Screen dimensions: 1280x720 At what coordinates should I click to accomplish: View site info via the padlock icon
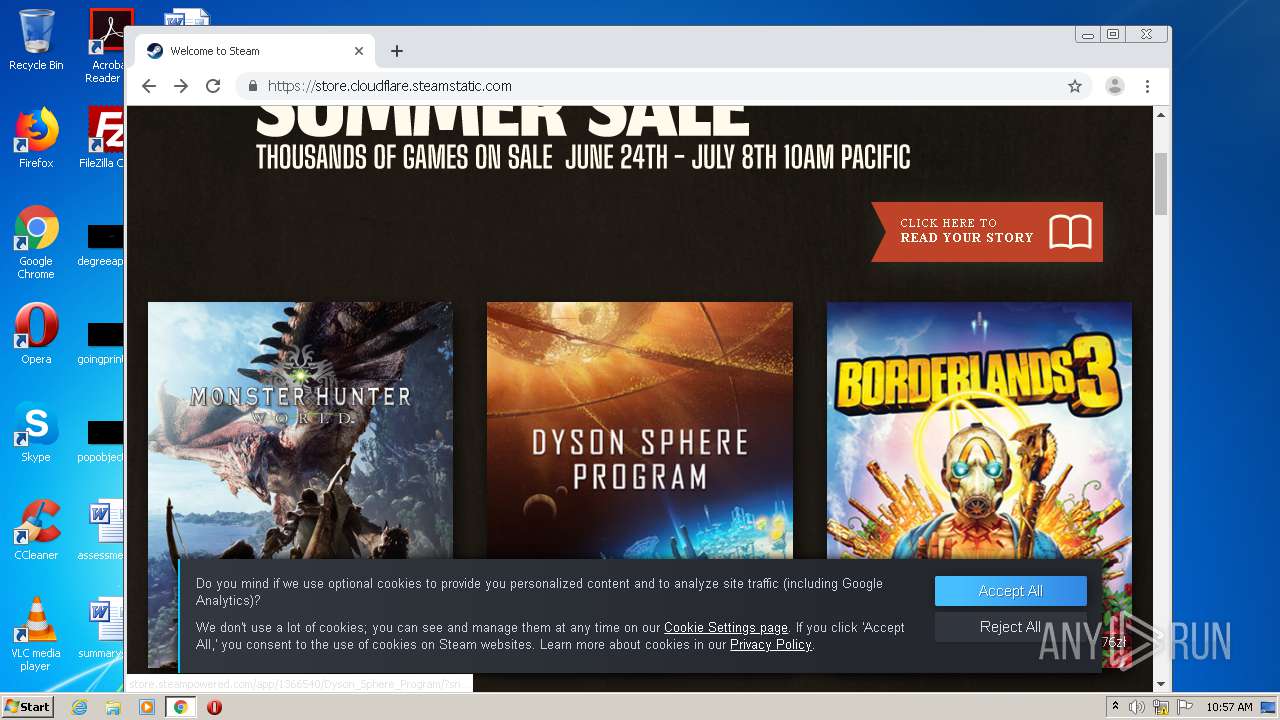tap(253, 86)
